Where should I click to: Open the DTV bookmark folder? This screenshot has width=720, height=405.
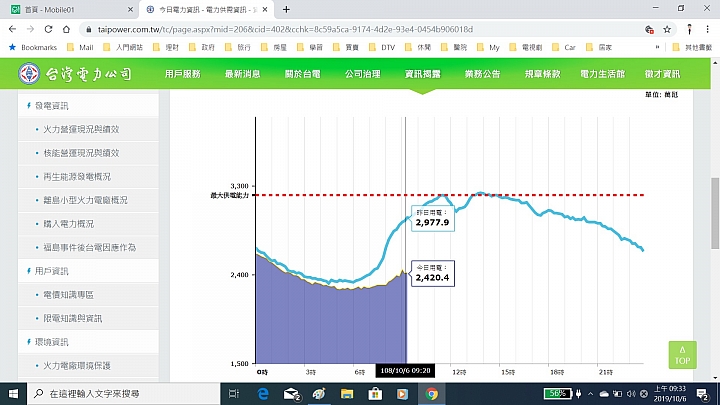pyautogui.click(x=382, y=47)
